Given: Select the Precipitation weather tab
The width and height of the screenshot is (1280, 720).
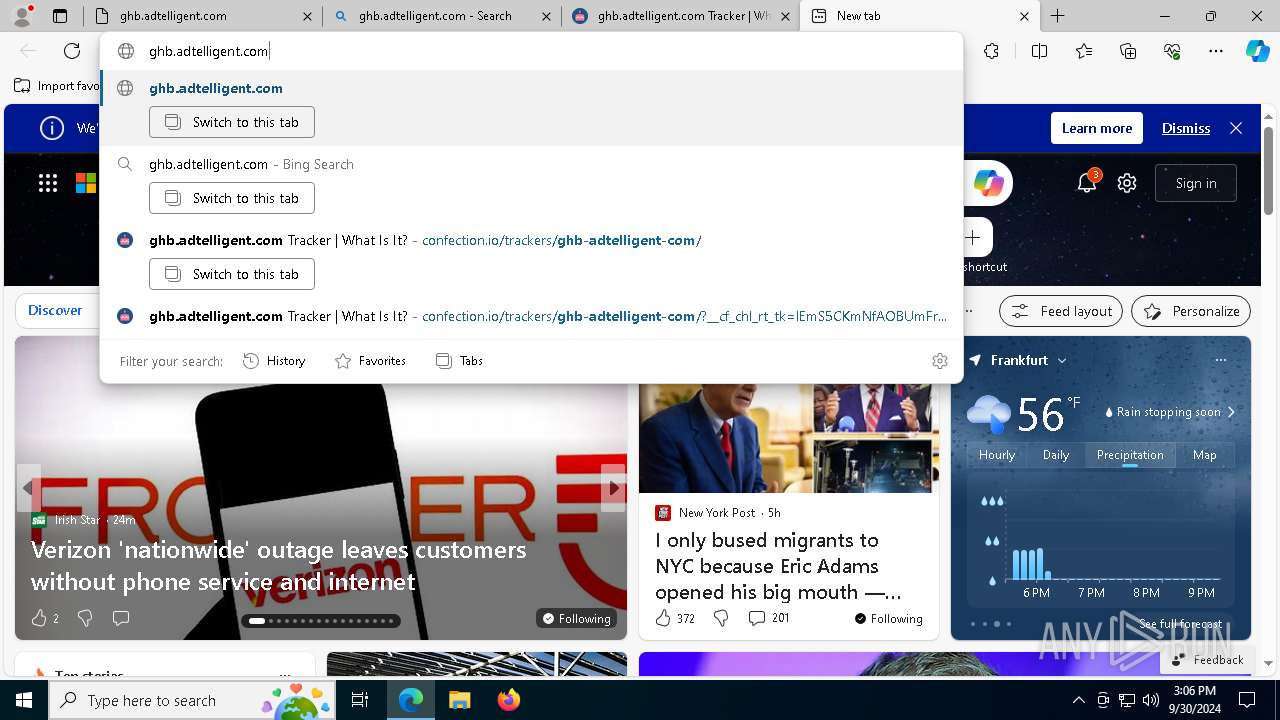Looking at the screenshot, I should (1130, 455).
